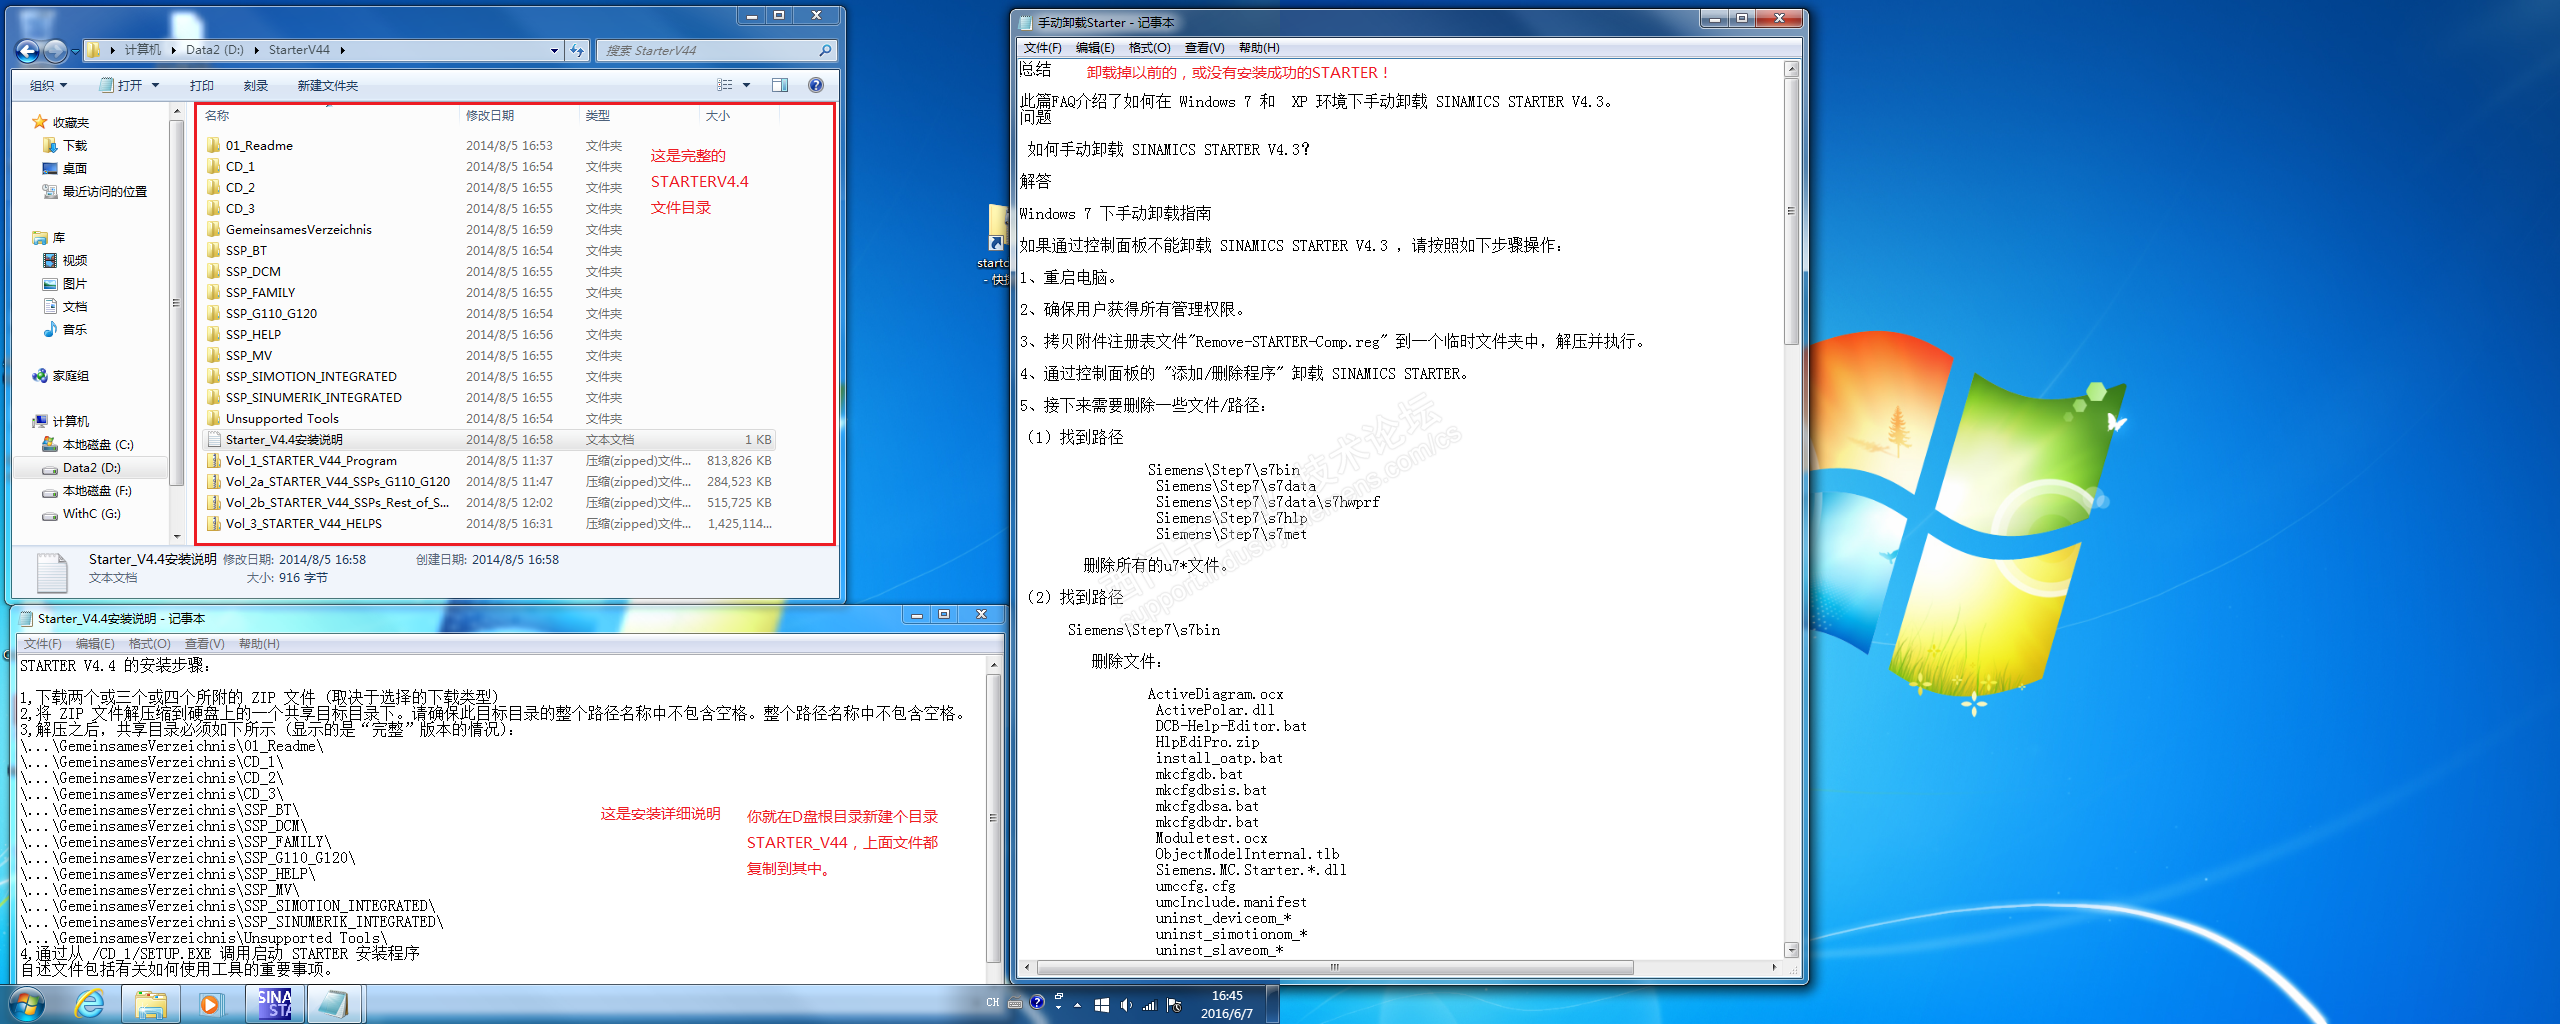Open 帮助(H) menu in 手动卸载Starter Notepad
This screenshot has height=1024, width=2560.
point(1259,48)
